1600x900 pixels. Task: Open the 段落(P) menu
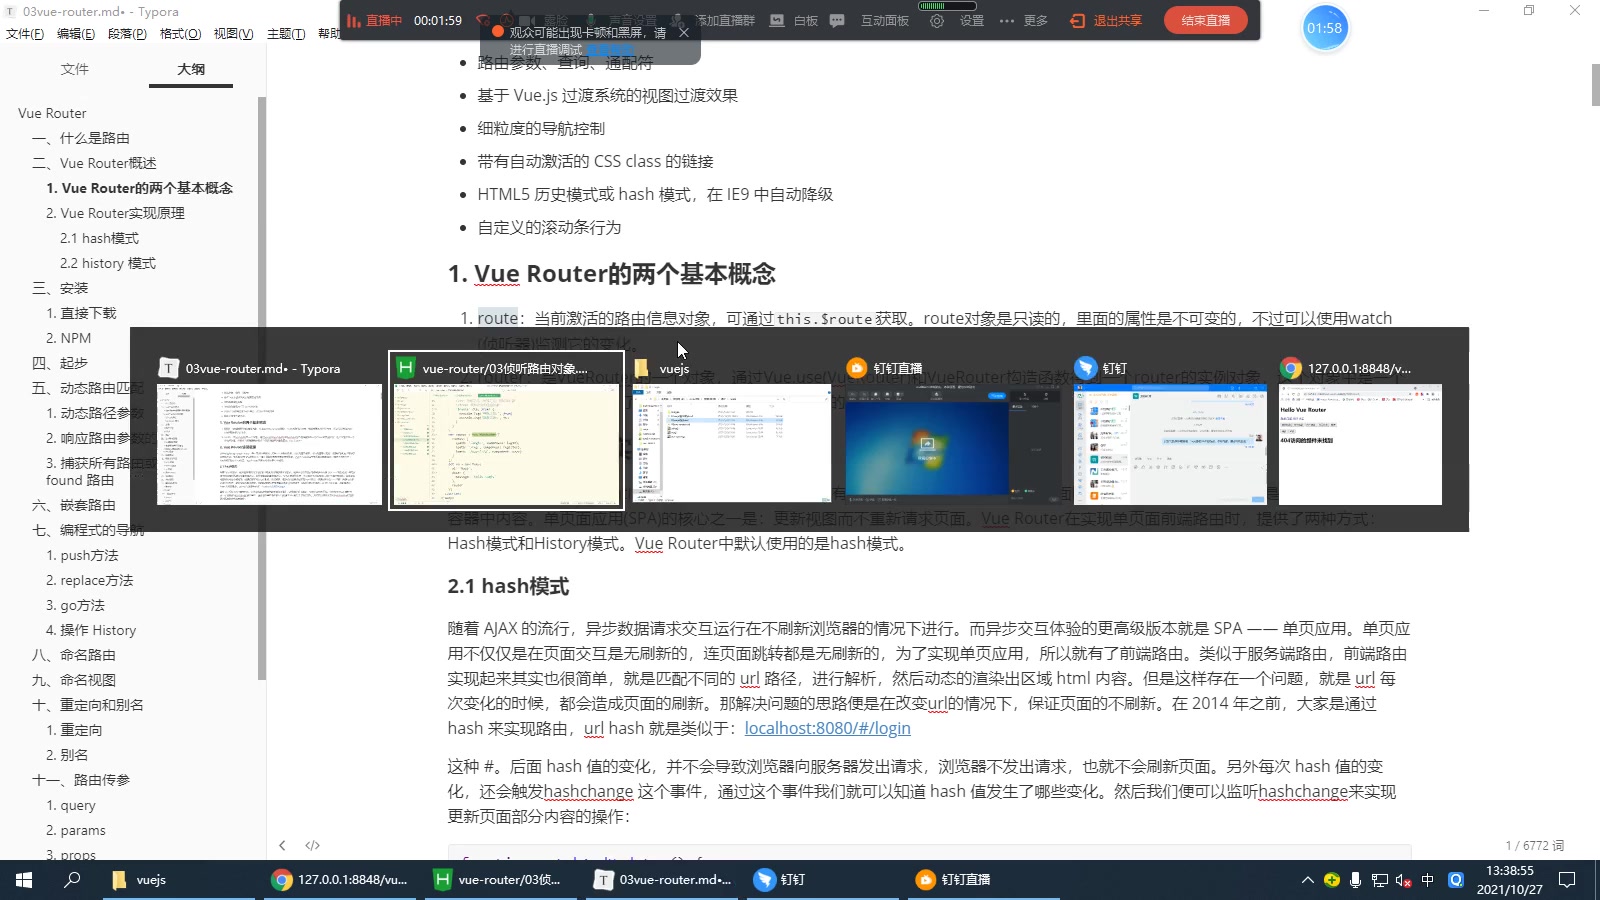(127, 34)
